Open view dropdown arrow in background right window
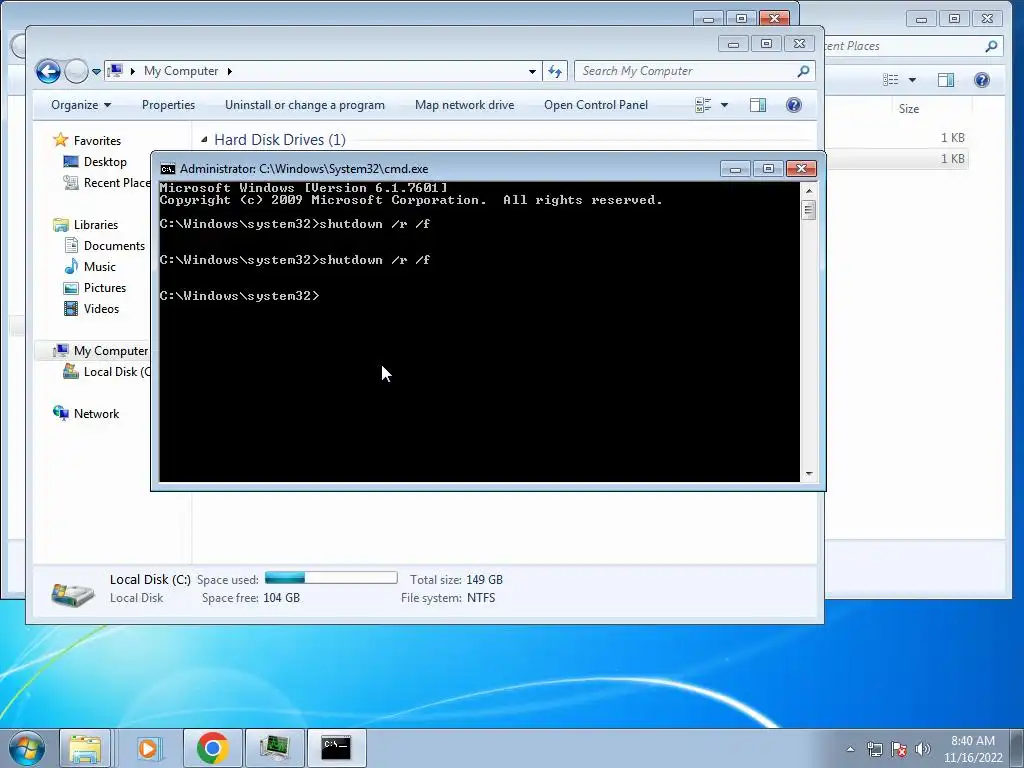This screenshot has width=1024, height=768. (x=912, y=80)
